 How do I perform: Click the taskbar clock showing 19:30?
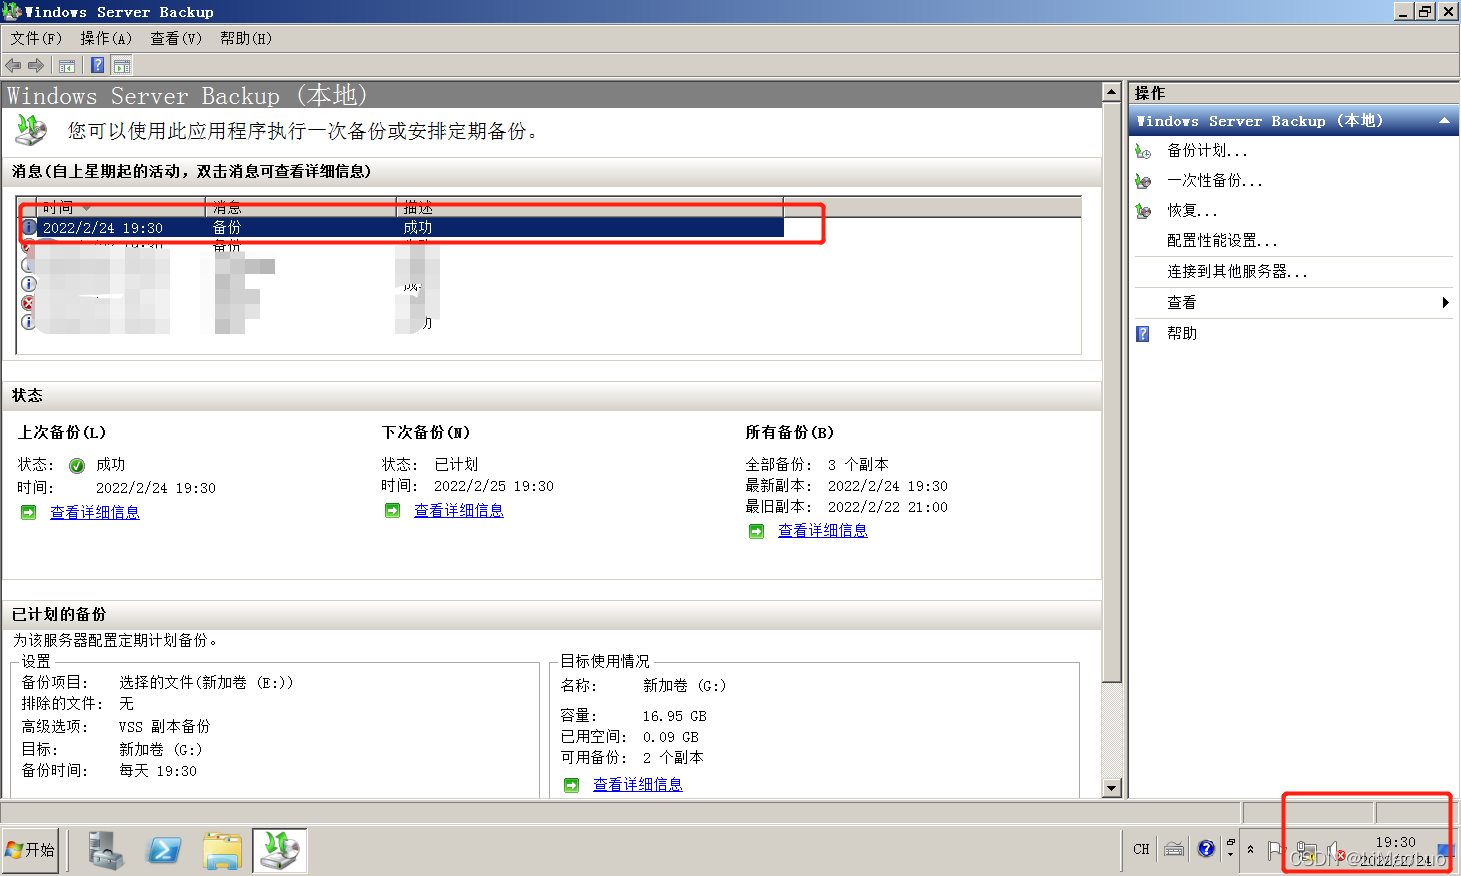pos(1396,851)
